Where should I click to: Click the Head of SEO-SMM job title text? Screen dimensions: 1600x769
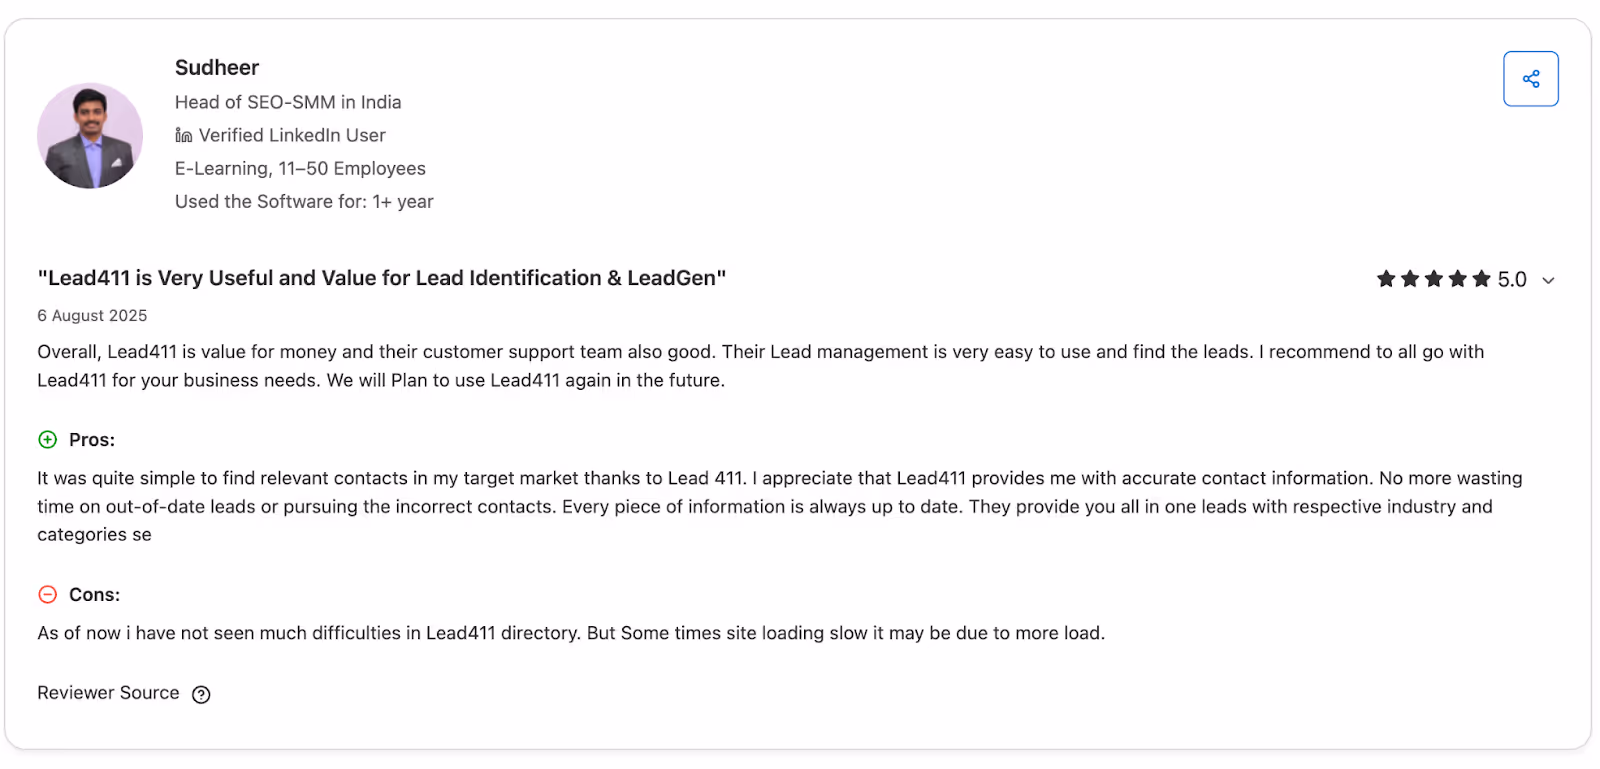tap(287, 101)
